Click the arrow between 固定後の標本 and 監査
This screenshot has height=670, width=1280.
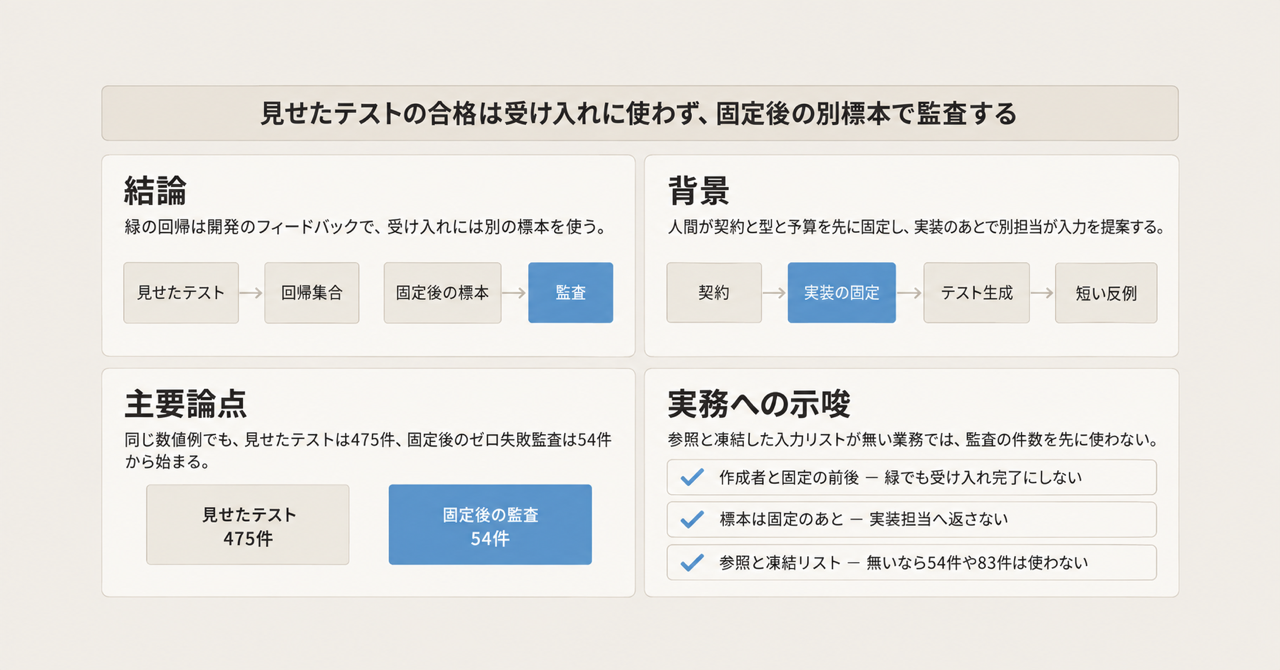coord(514,293)
